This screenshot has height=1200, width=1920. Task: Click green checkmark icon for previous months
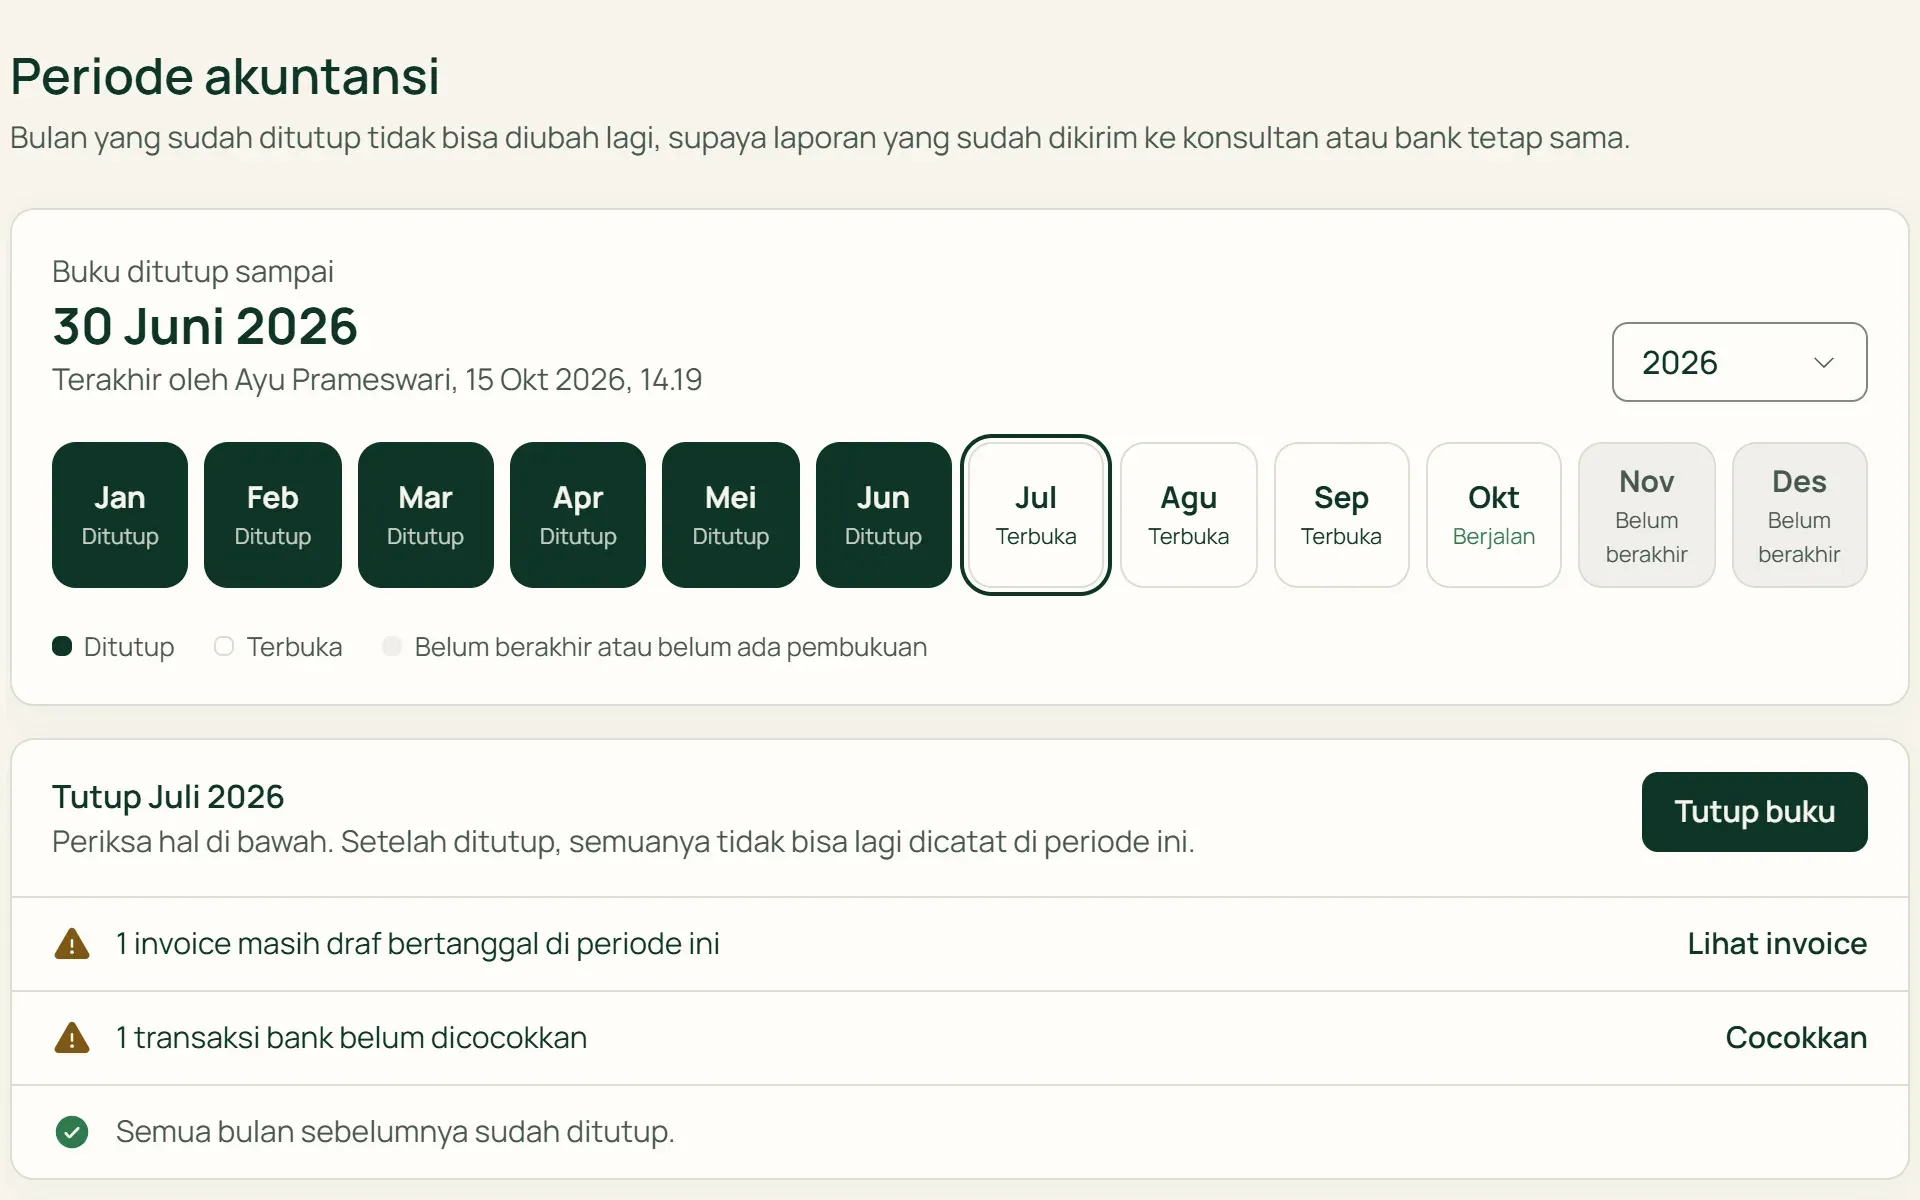point(72,1132)
